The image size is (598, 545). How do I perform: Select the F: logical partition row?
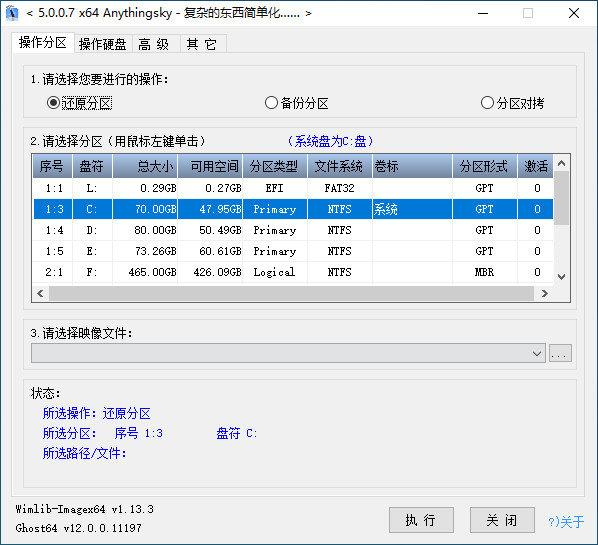pos(293,272)
